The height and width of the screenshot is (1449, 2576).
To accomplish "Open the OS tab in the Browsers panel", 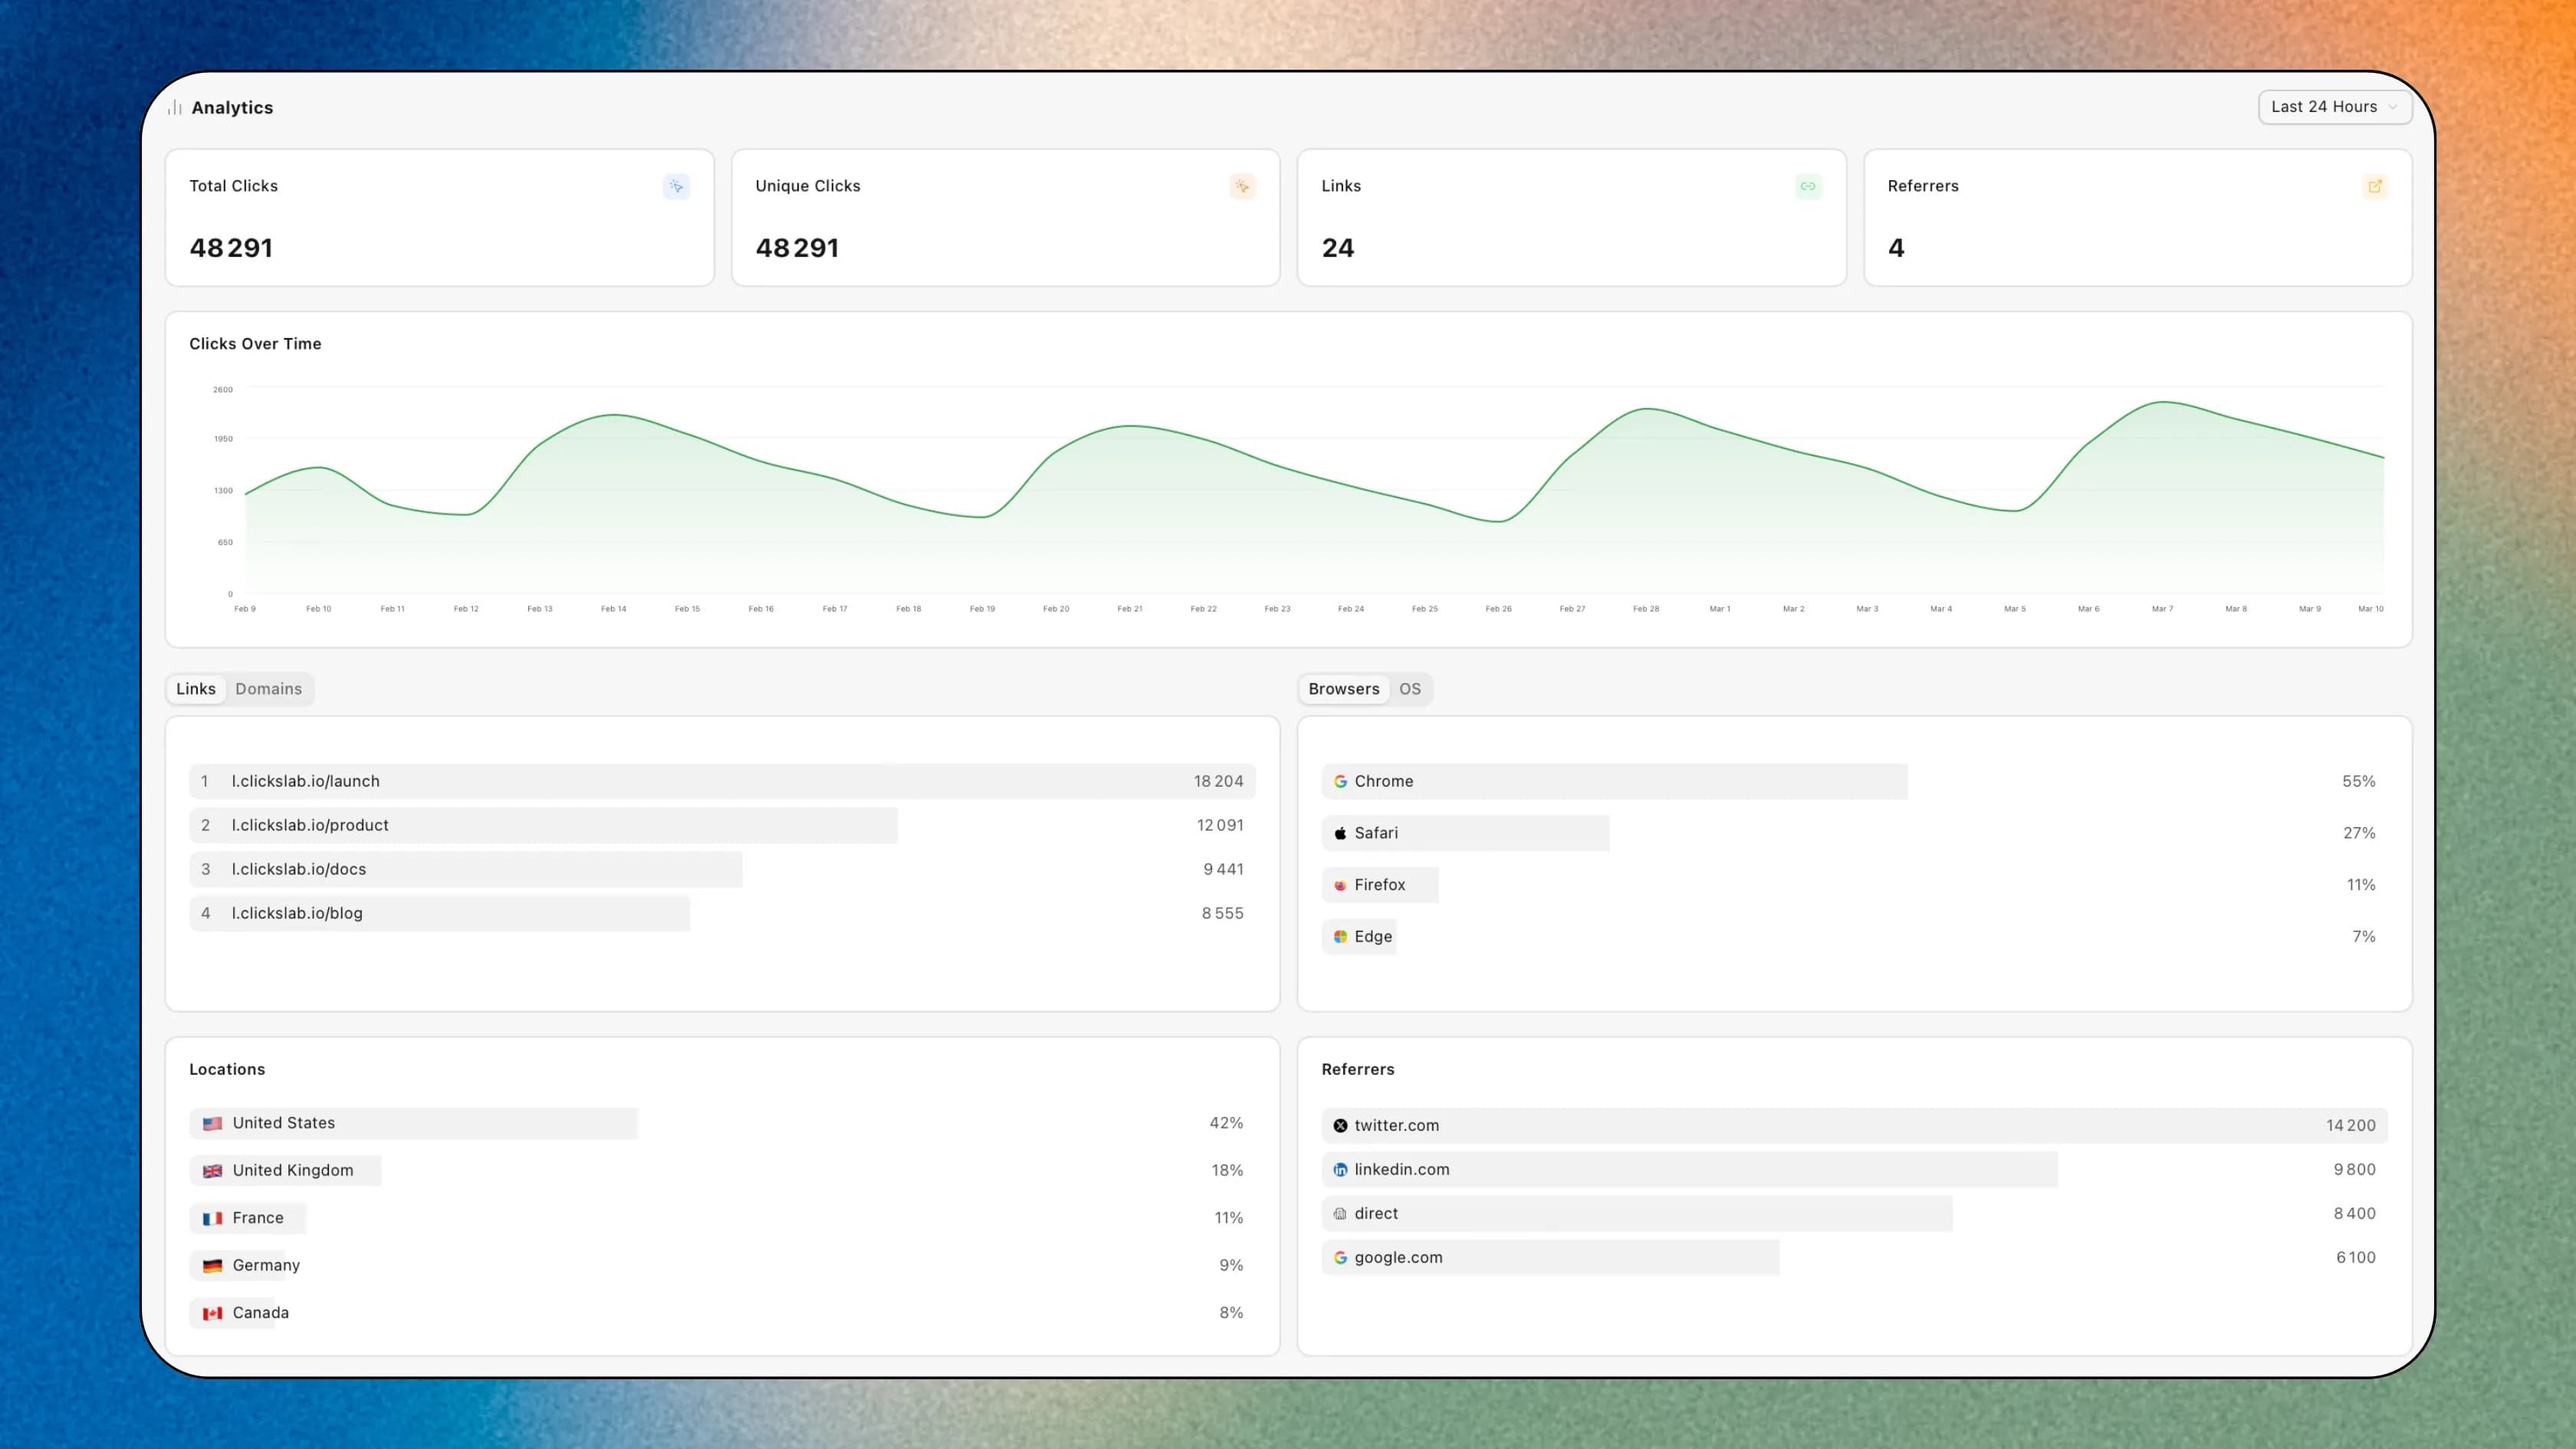I will (x=1410, y=689).
